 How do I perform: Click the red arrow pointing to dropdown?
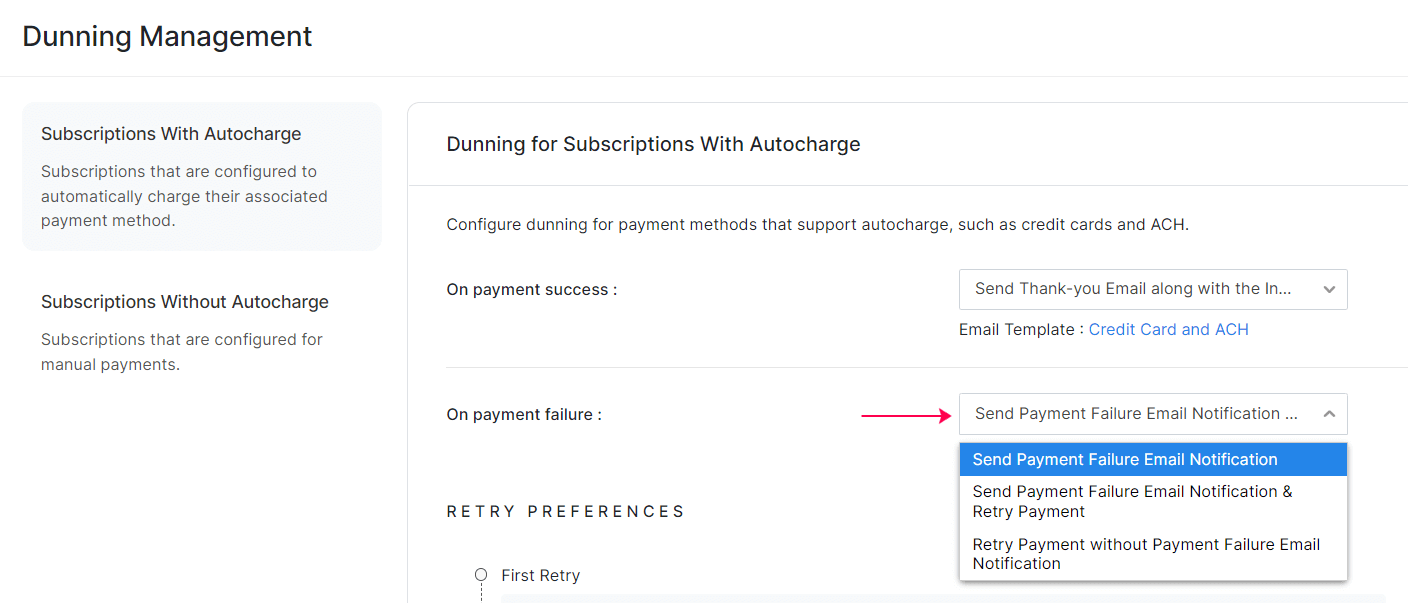(x=906, y=415)
